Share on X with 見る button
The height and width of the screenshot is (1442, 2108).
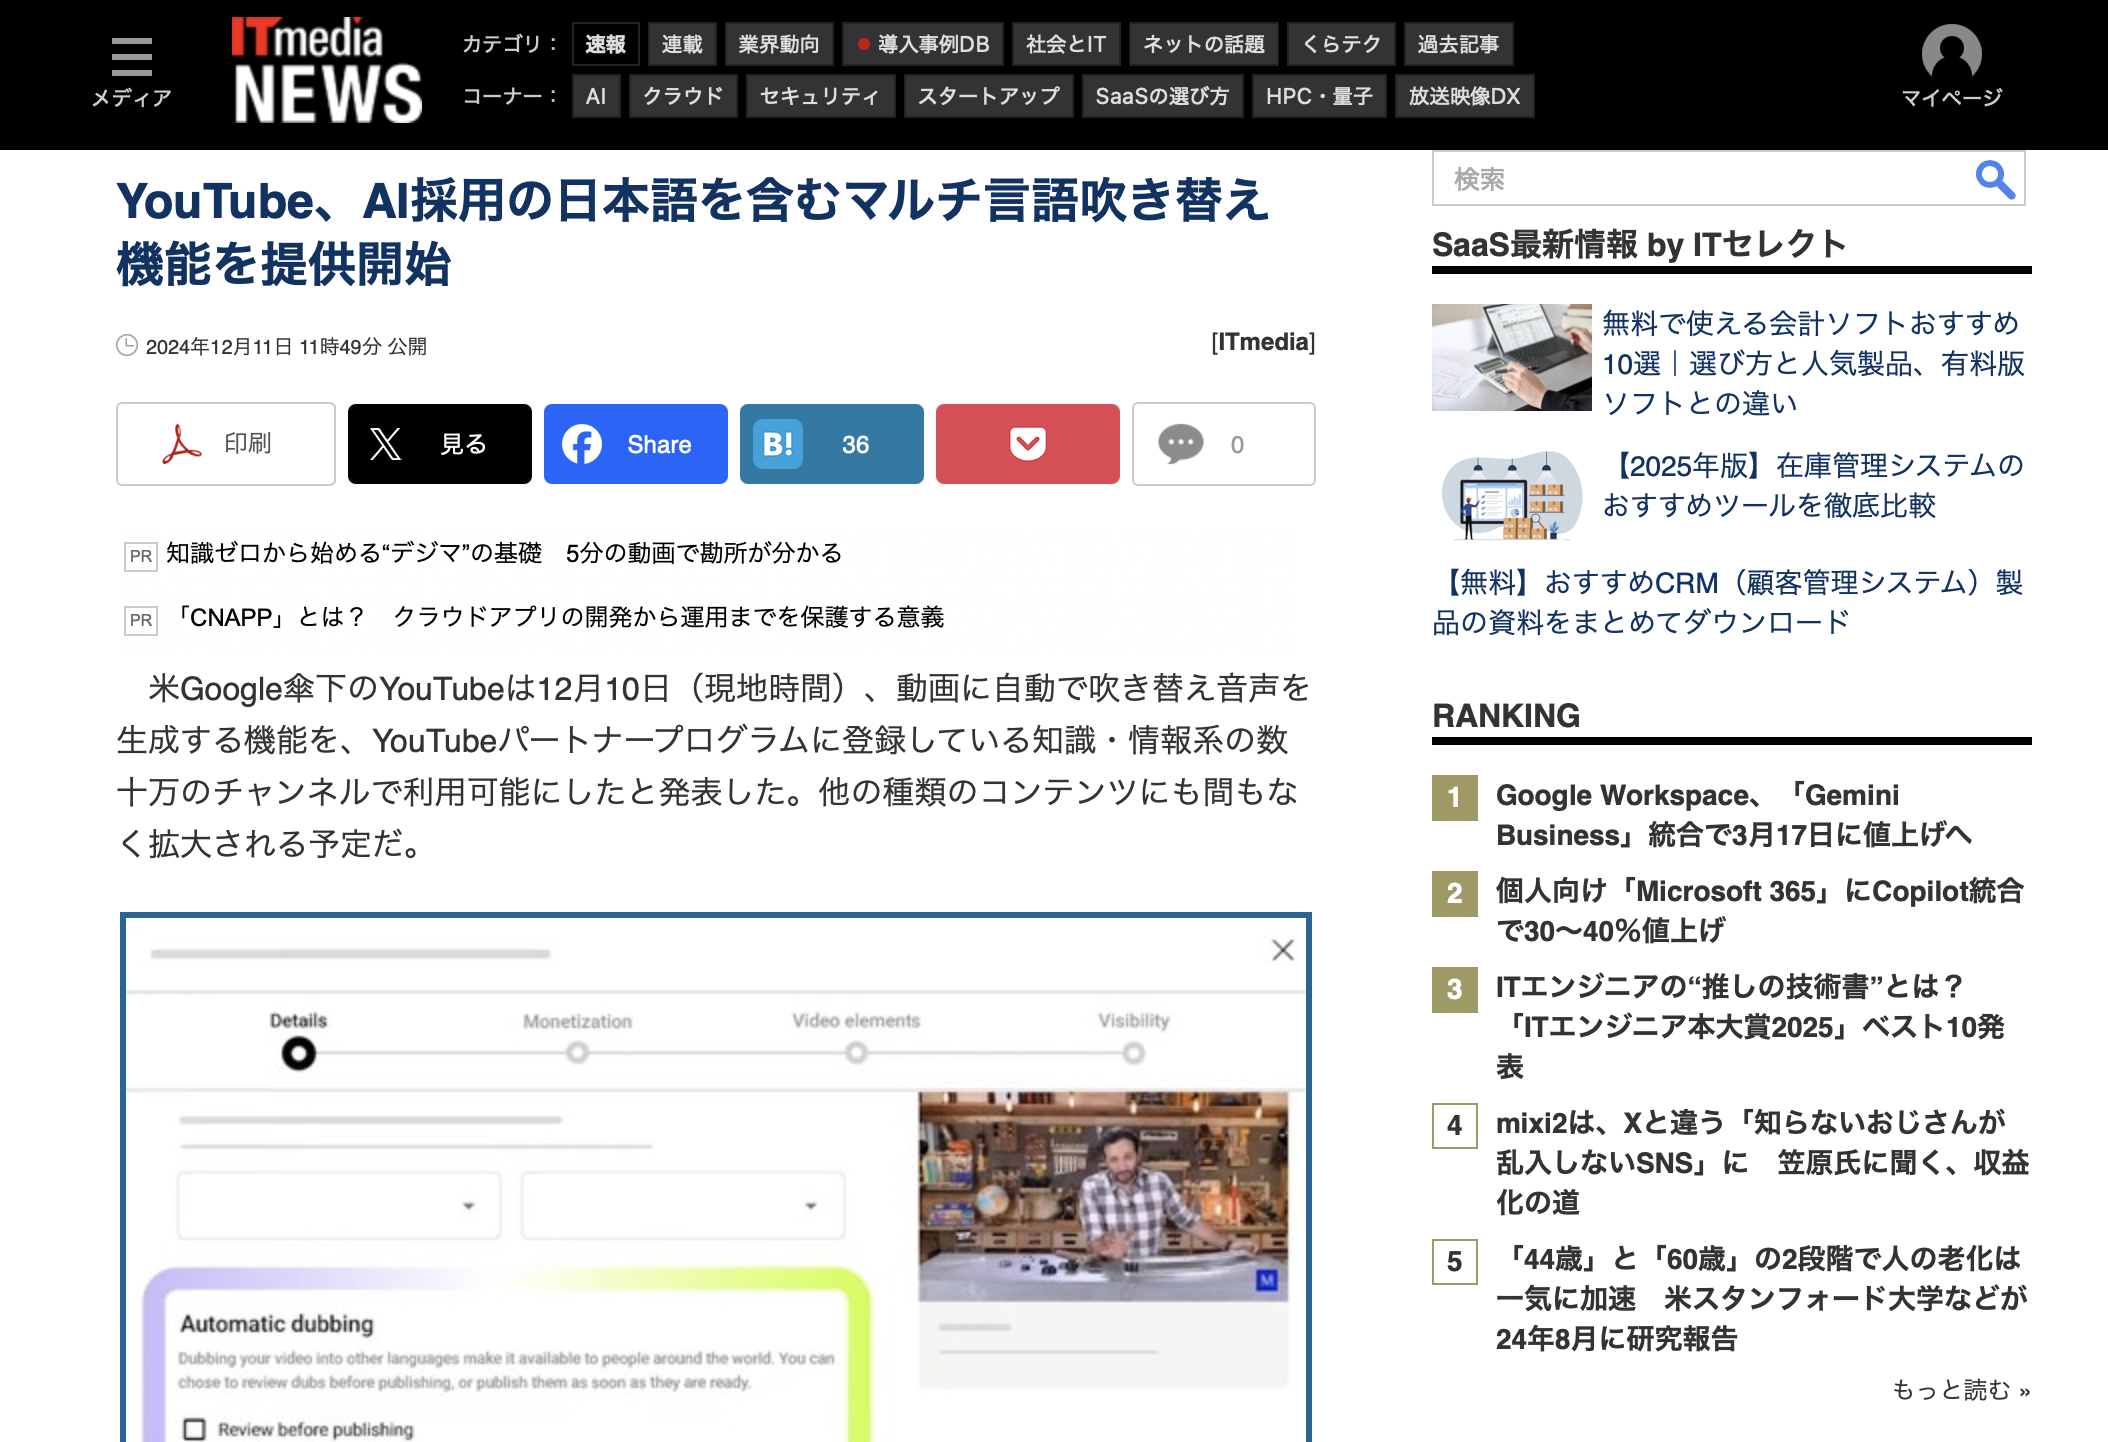pos(440,444)
